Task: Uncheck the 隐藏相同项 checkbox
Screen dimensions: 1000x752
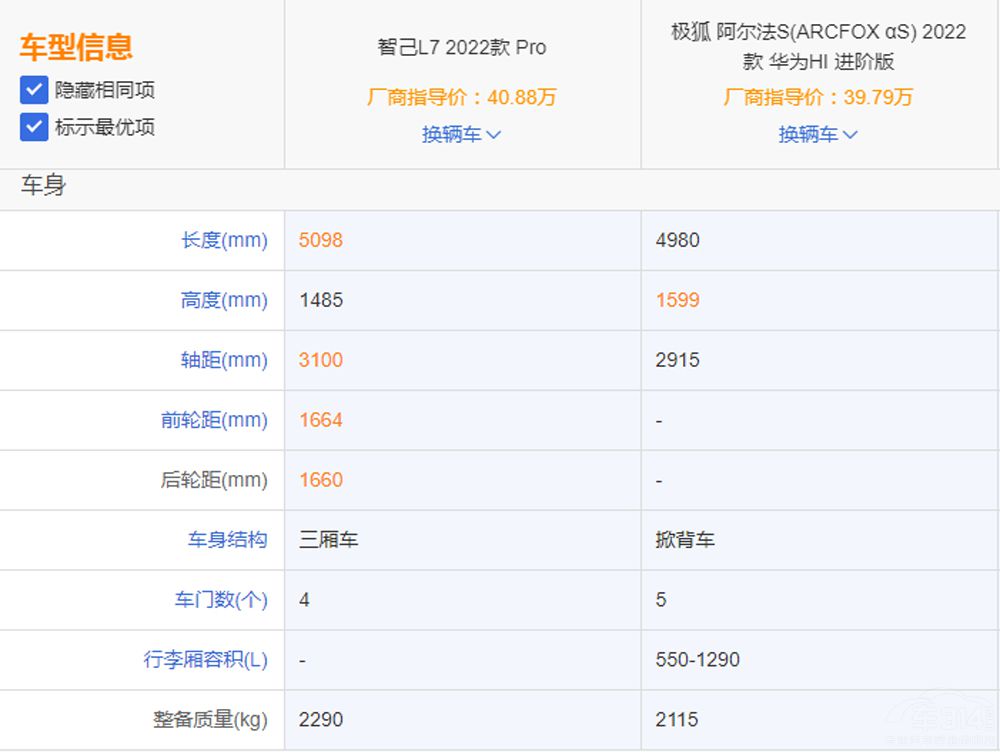Action: point(33,90)
